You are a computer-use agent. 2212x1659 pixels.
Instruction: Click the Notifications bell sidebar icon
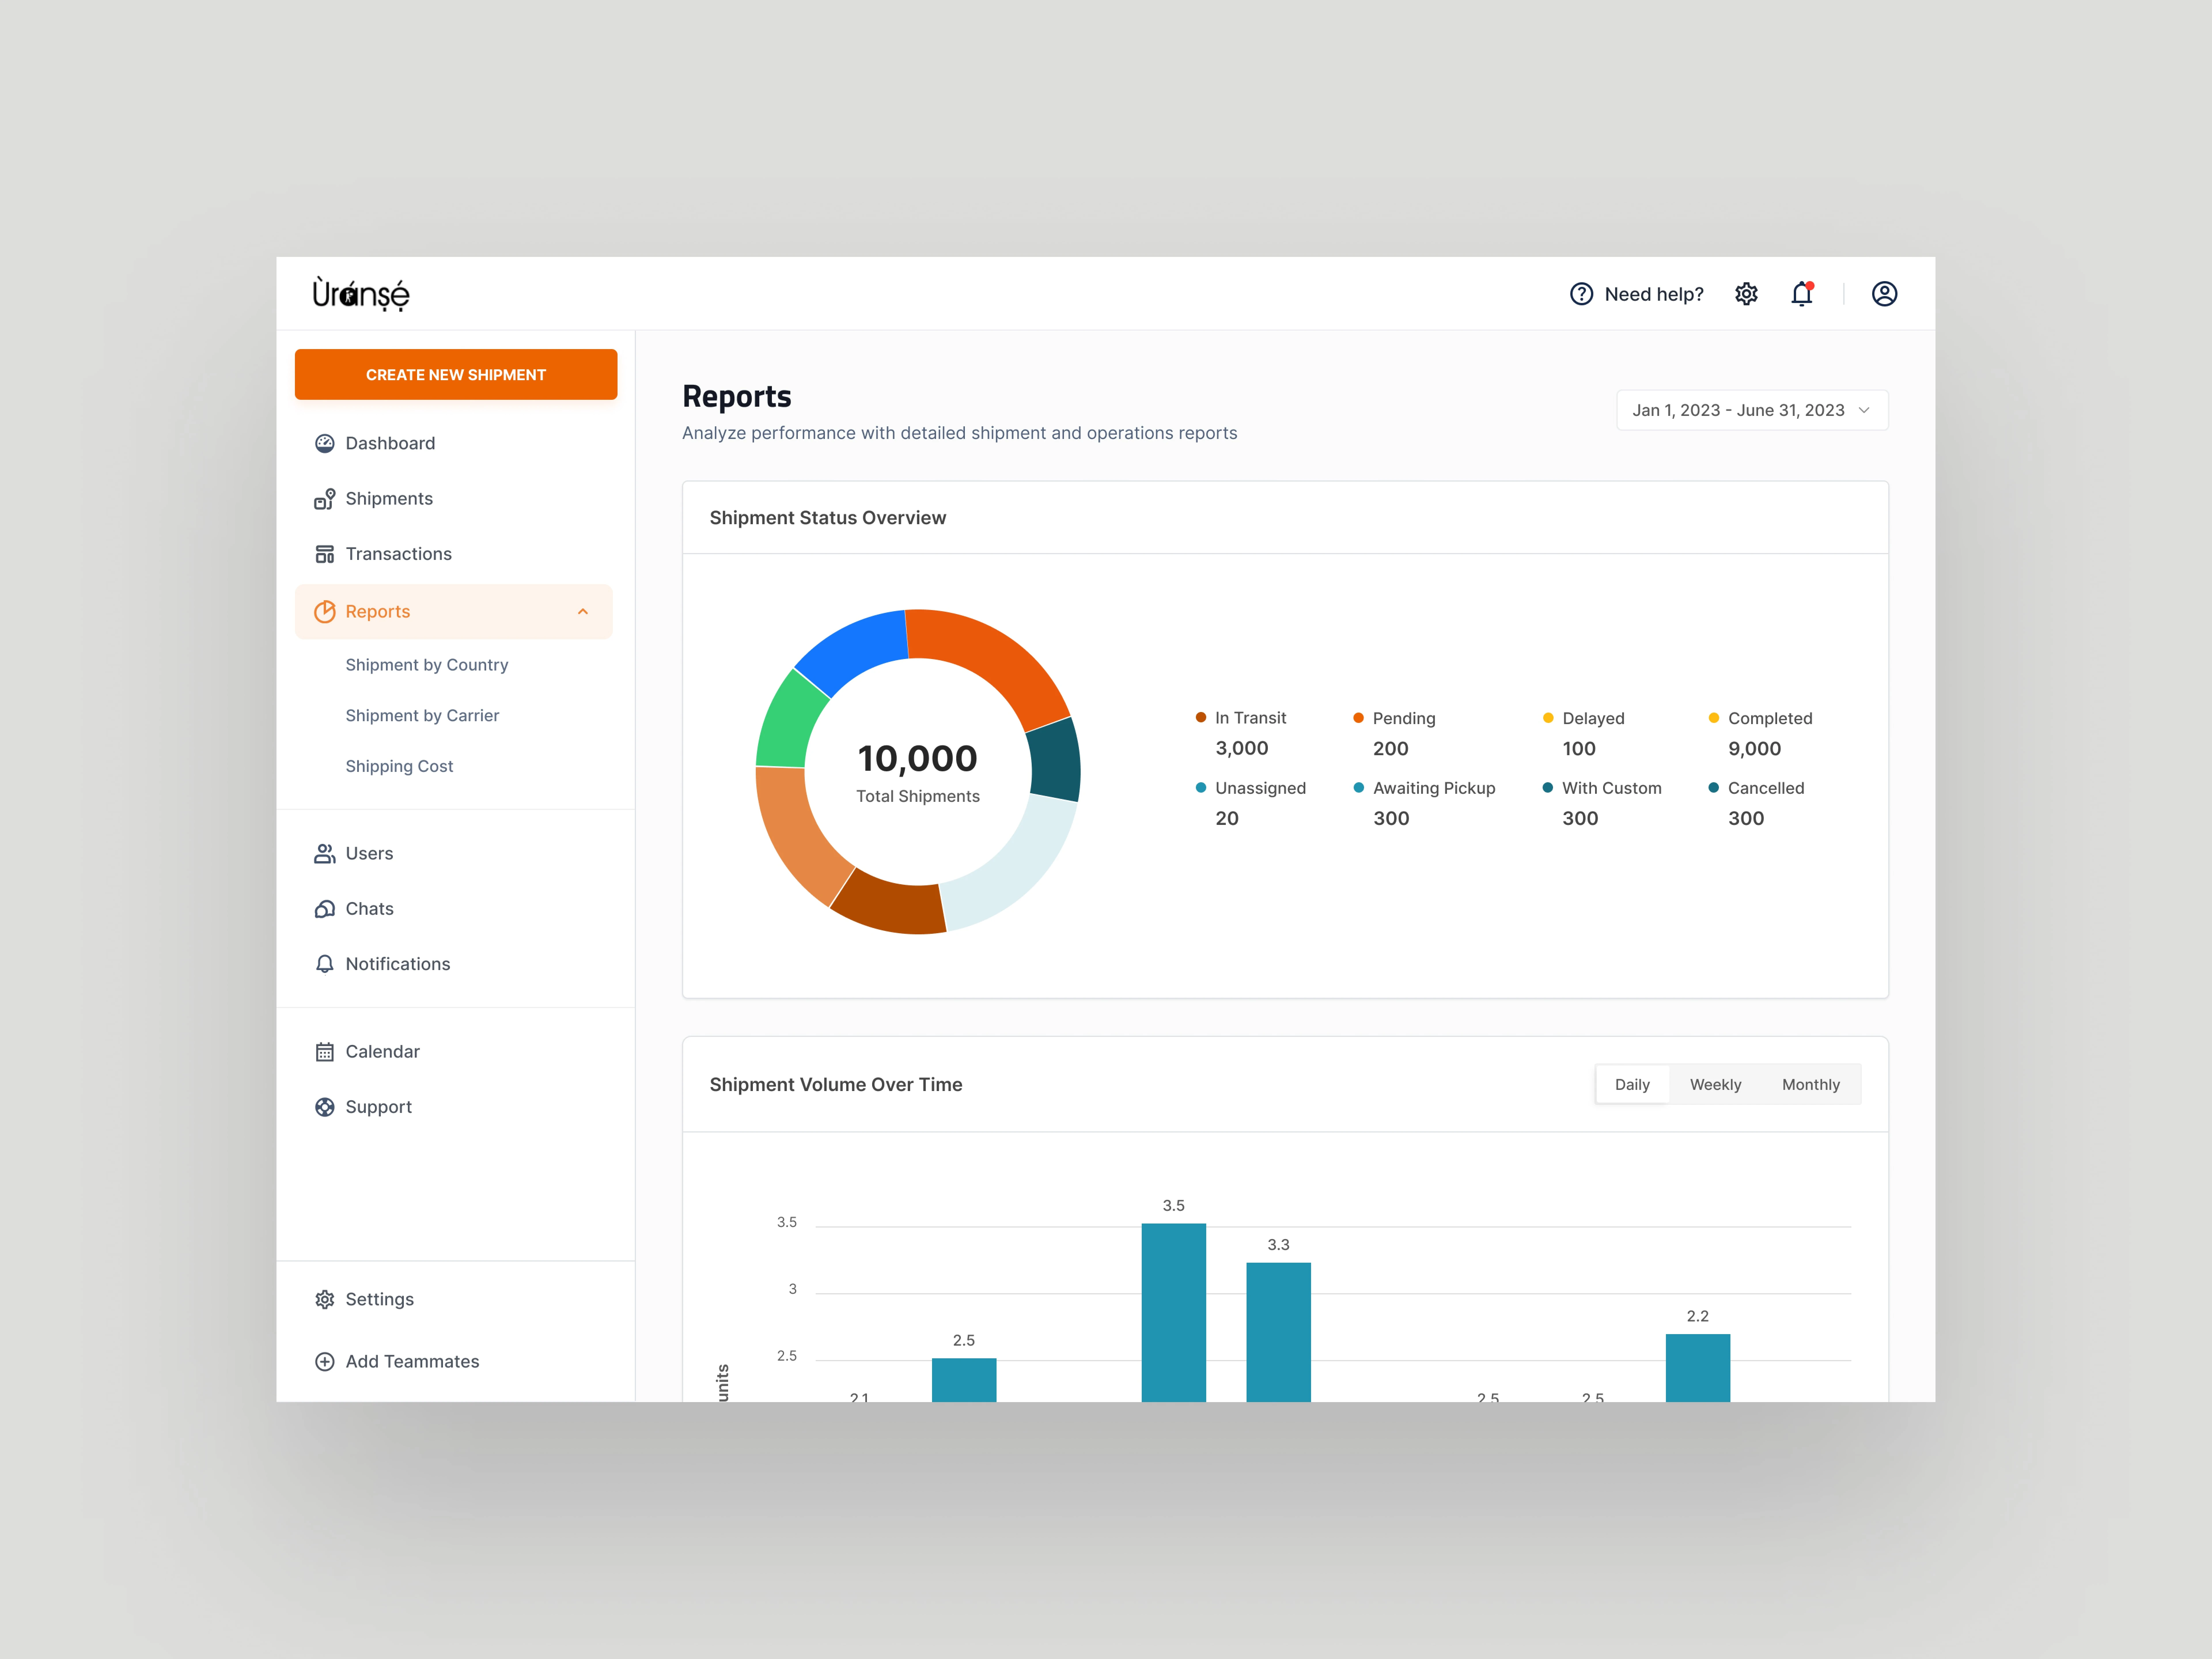point(325,964)
